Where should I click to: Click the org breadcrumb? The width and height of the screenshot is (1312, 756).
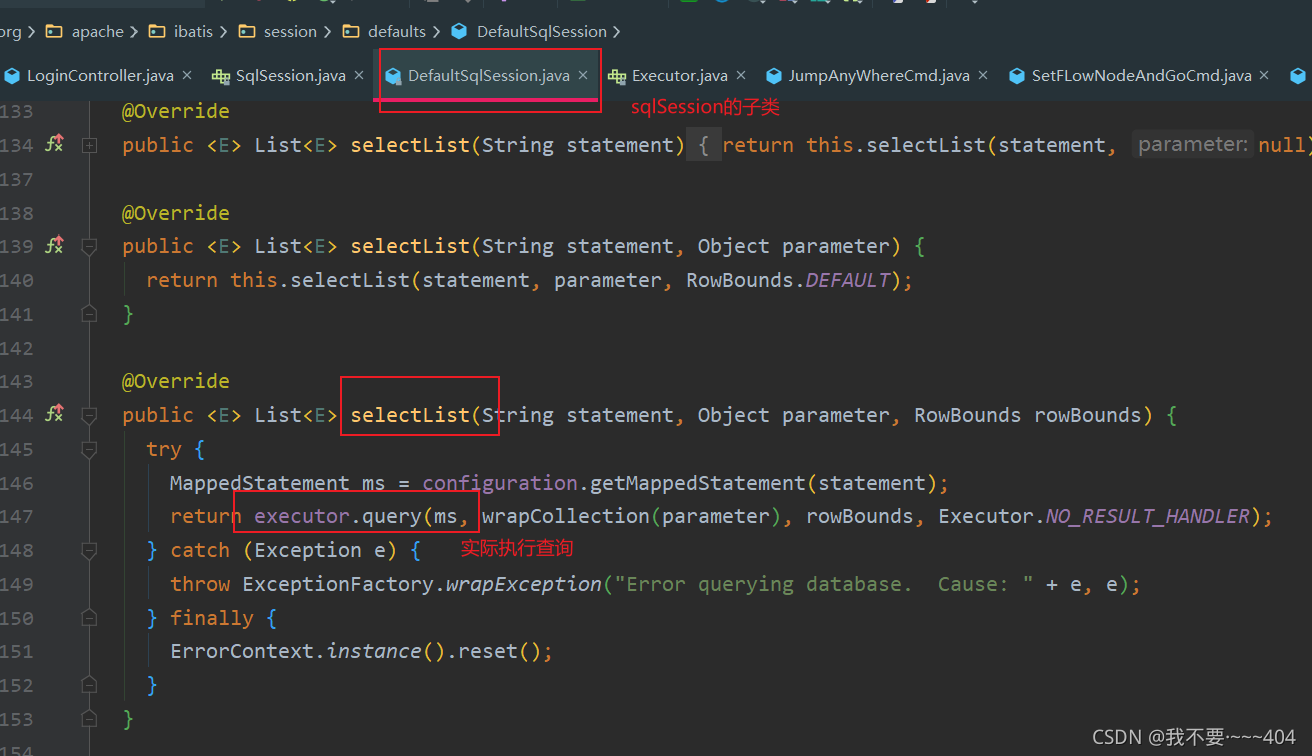point(10,32)
